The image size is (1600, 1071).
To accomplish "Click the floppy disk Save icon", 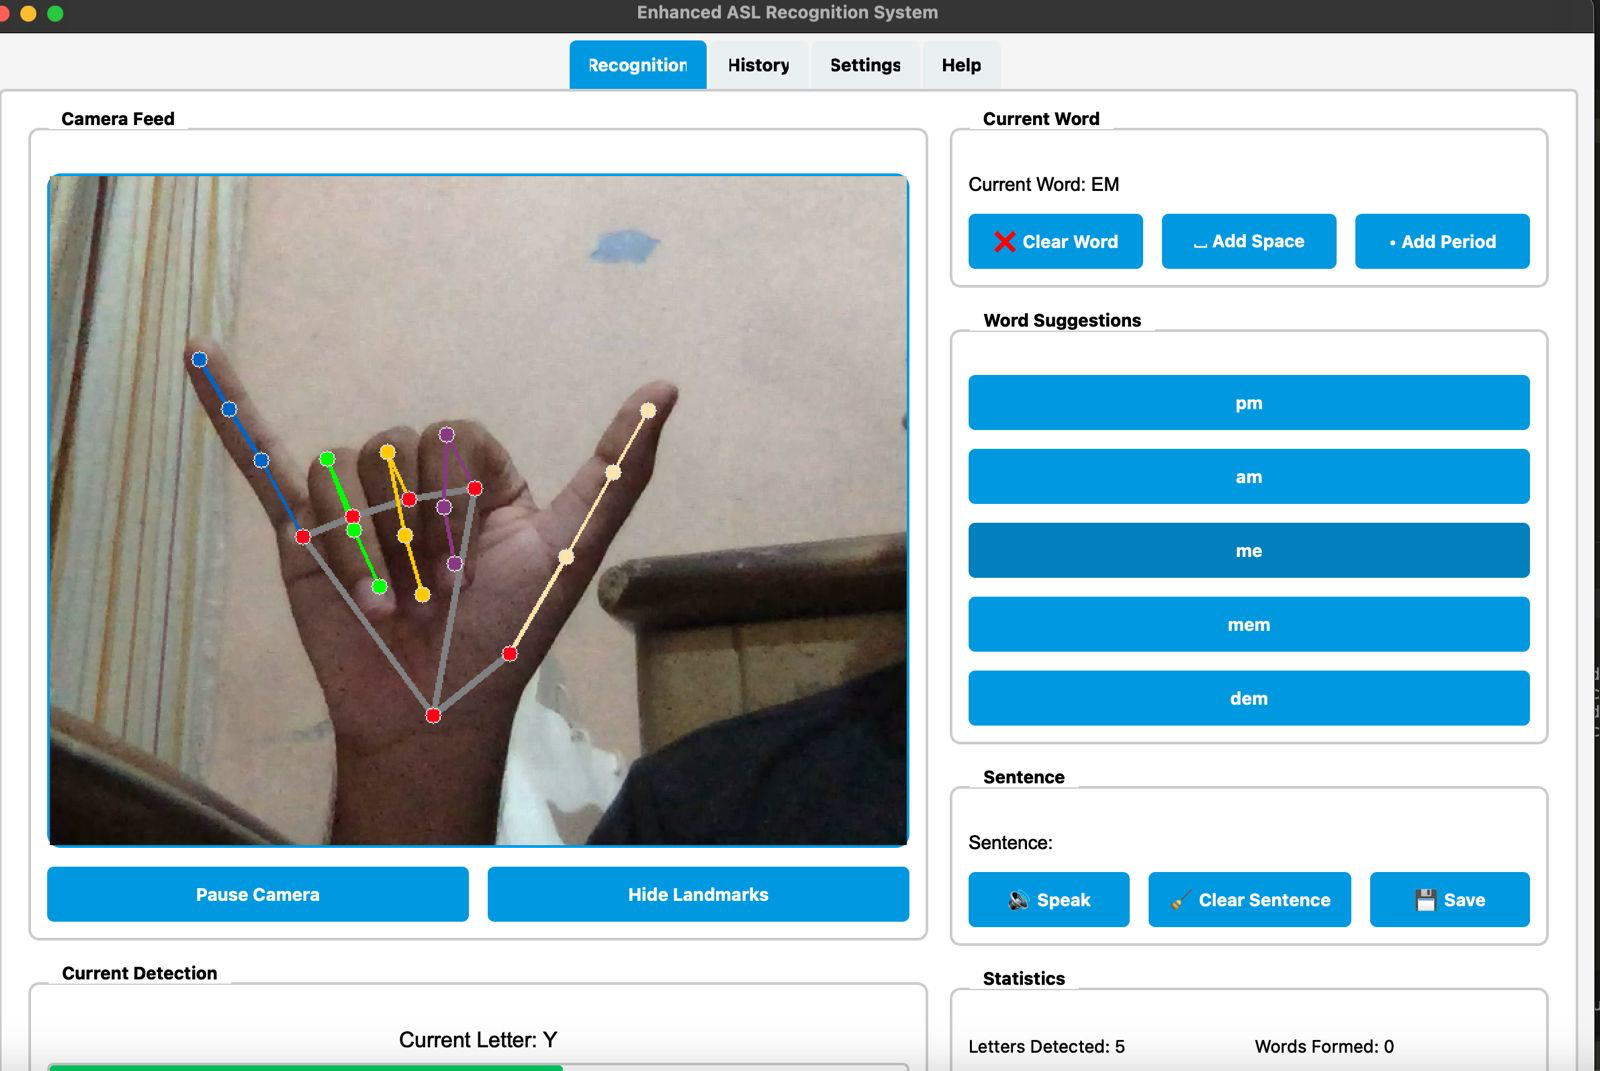I will tap(1425, 900).
